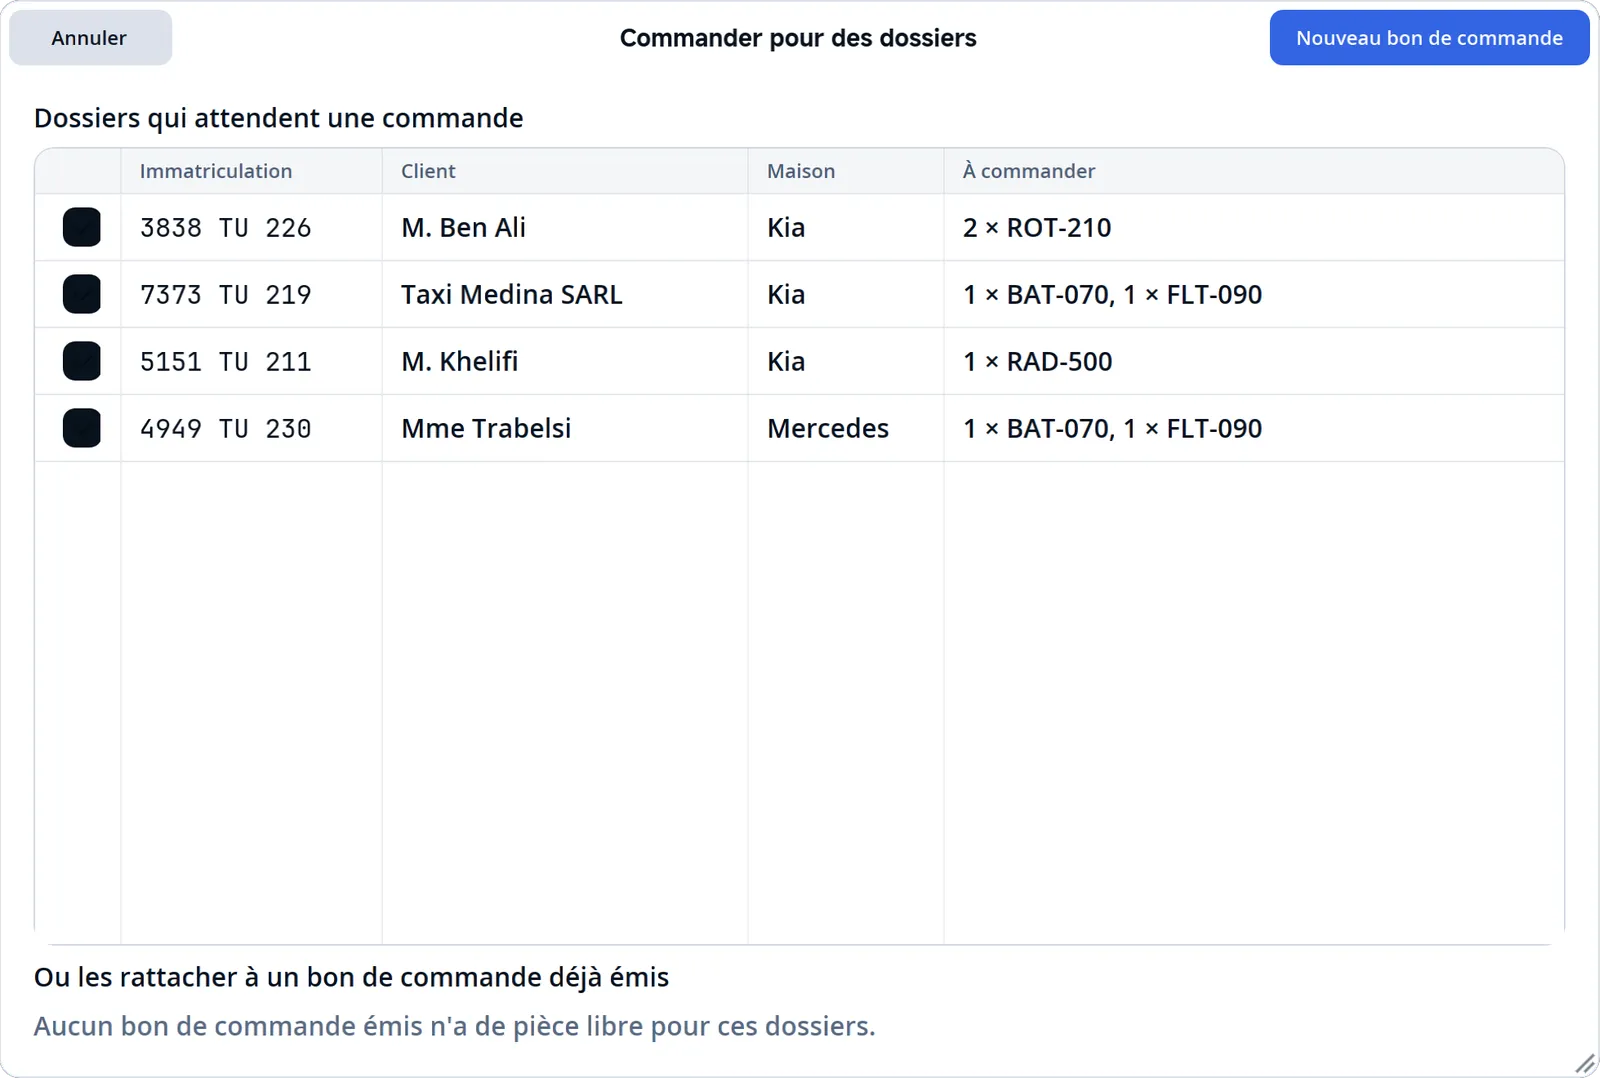Screen dimensions: 1600x1078
Task: Click the Annuler button
Action: click(x=90, y=38)
